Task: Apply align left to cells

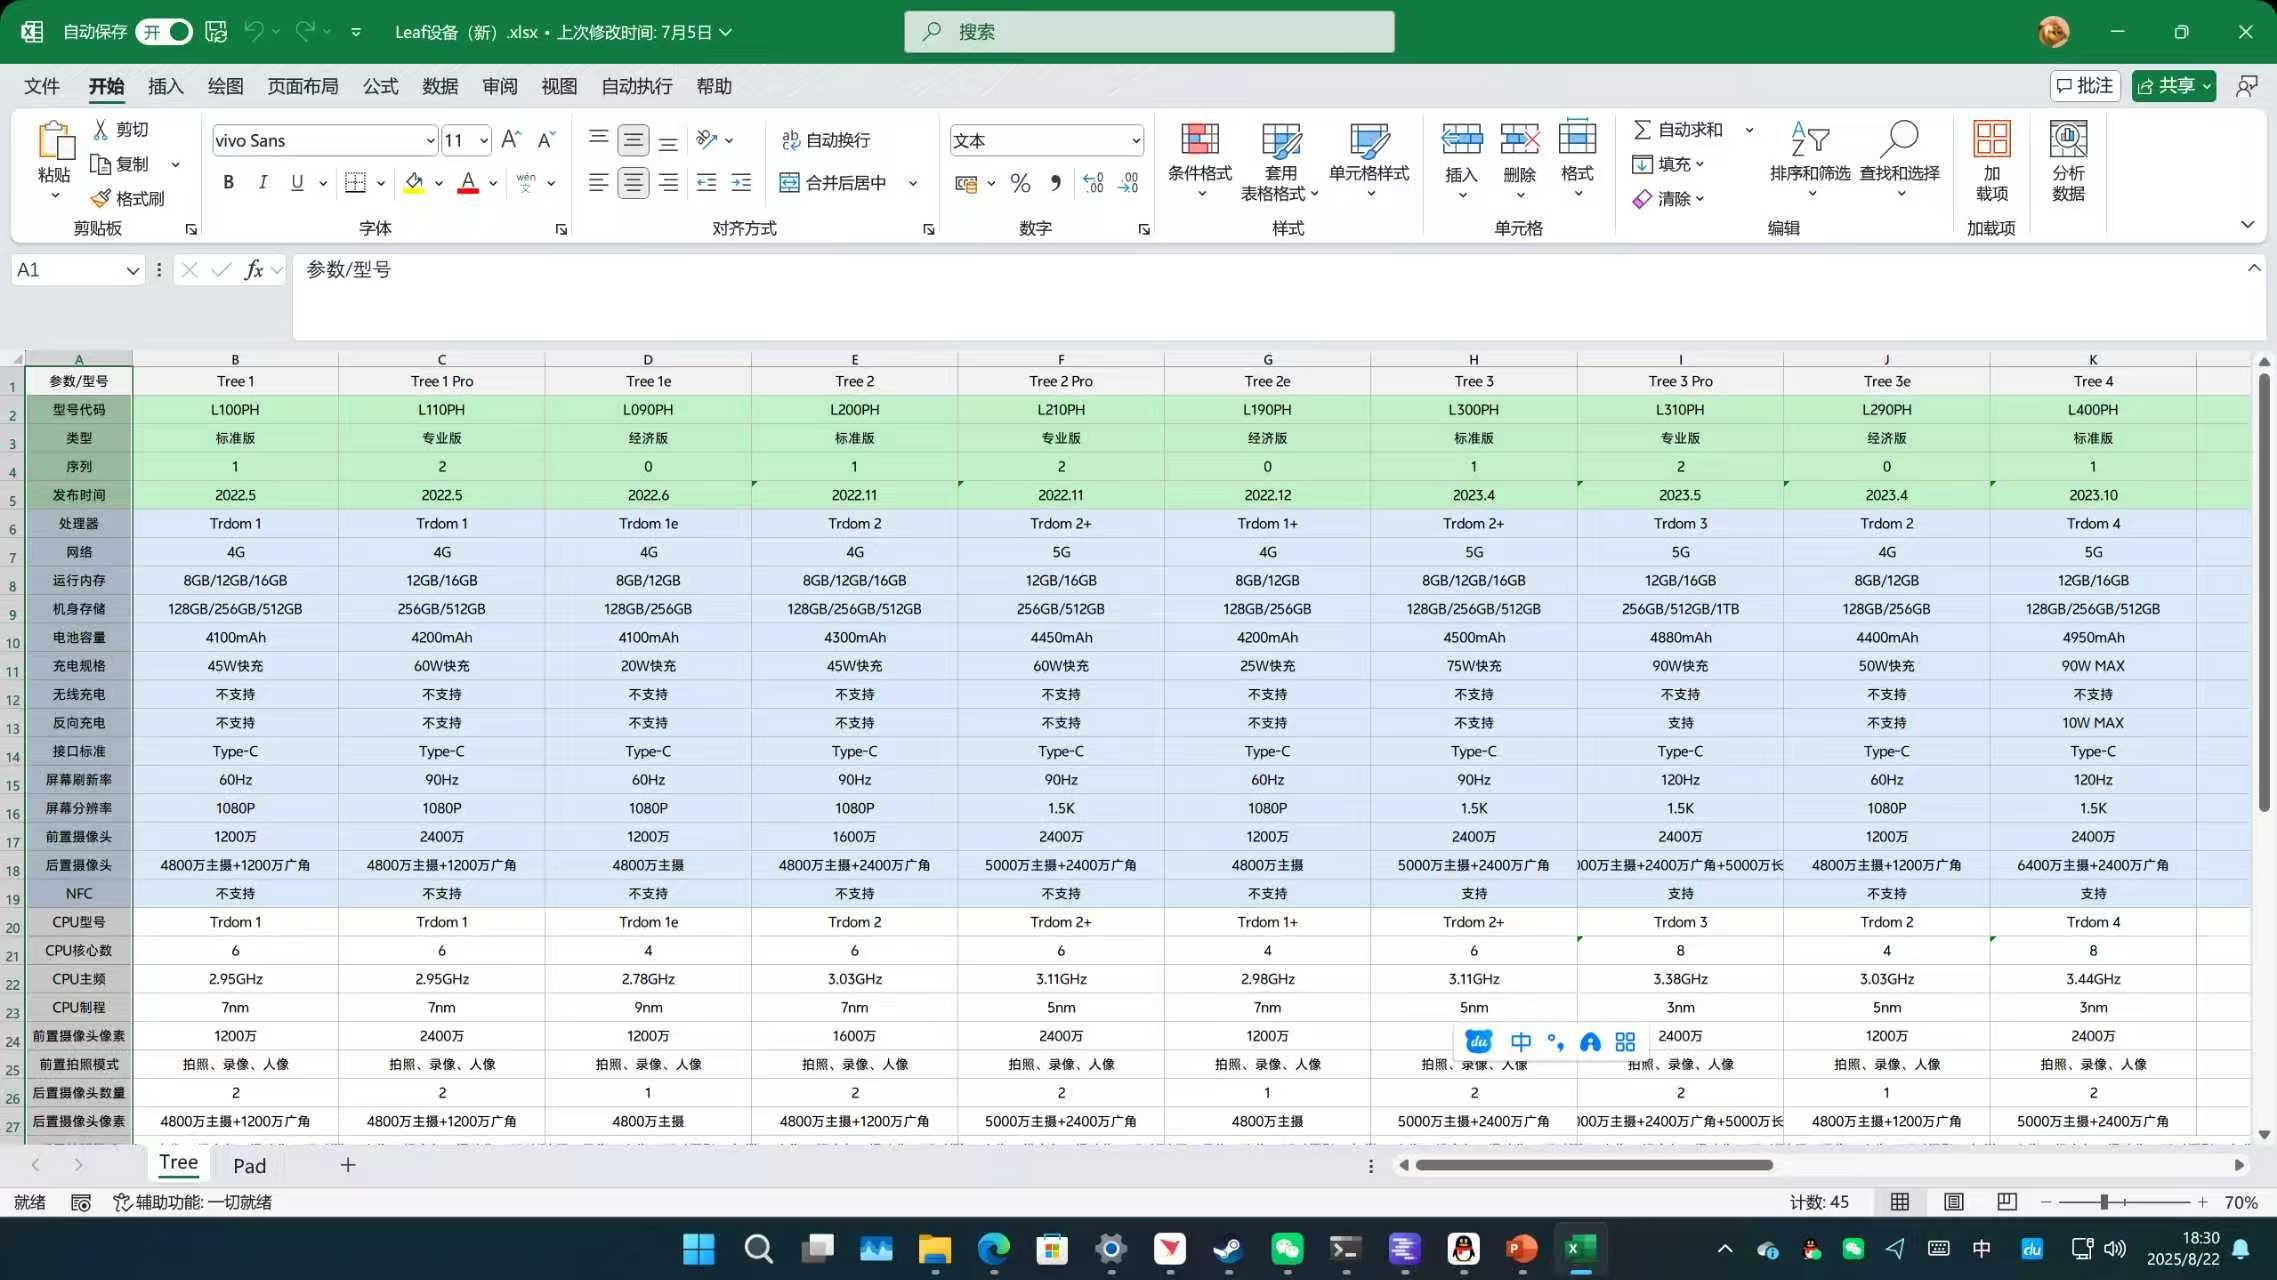Action: (598, 183)
